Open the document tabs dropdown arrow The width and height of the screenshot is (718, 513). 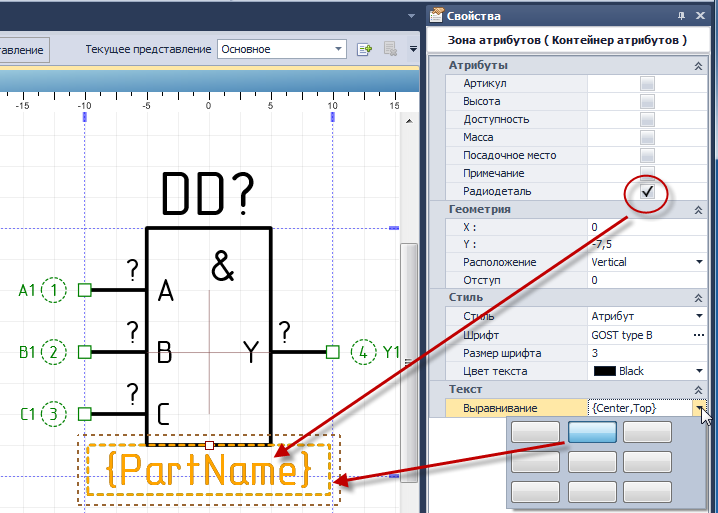click(x=411, y=16)
